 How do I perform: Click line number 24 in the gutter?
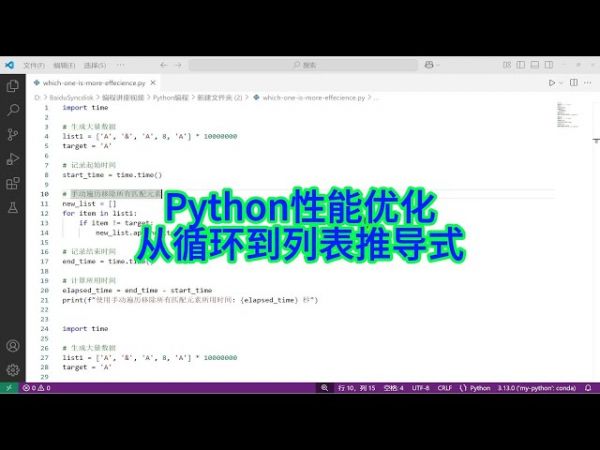point(45,329)
